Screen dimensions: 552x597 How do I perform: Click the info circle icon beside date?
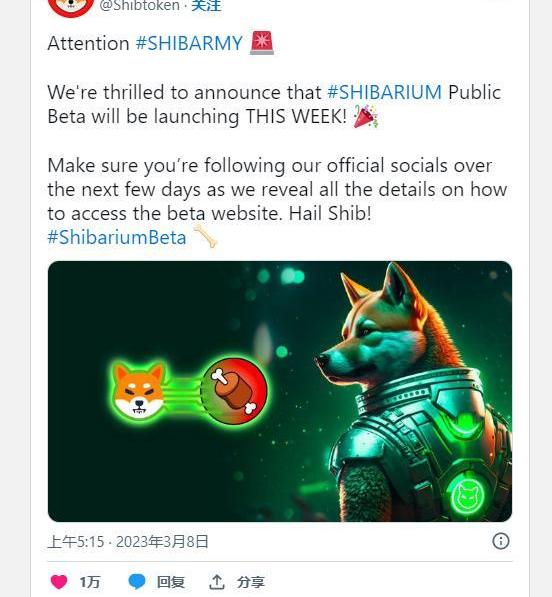click(501, 541)
